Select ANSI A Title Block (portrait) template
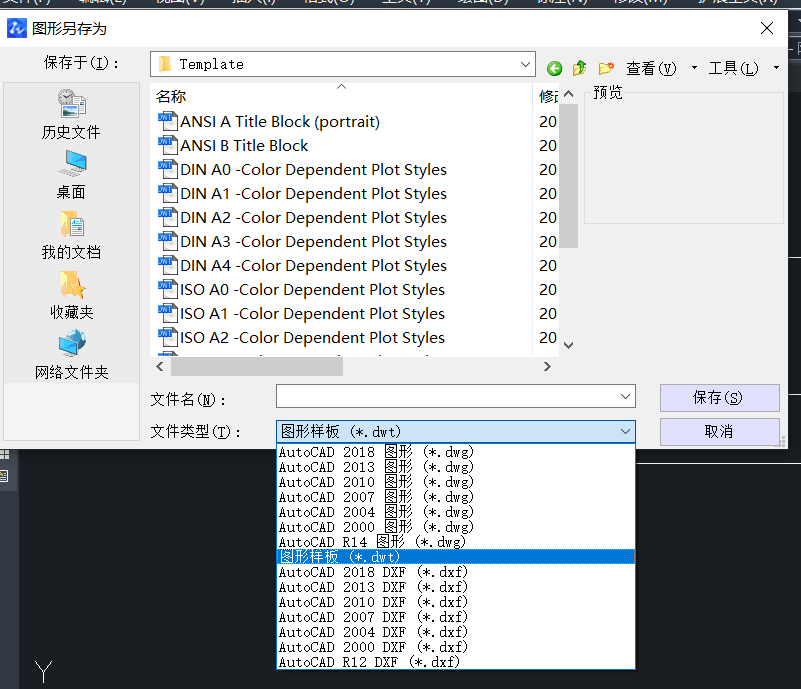Image resolution: width=801 pixels, height=689 pixels. click(x=279, y=122)
